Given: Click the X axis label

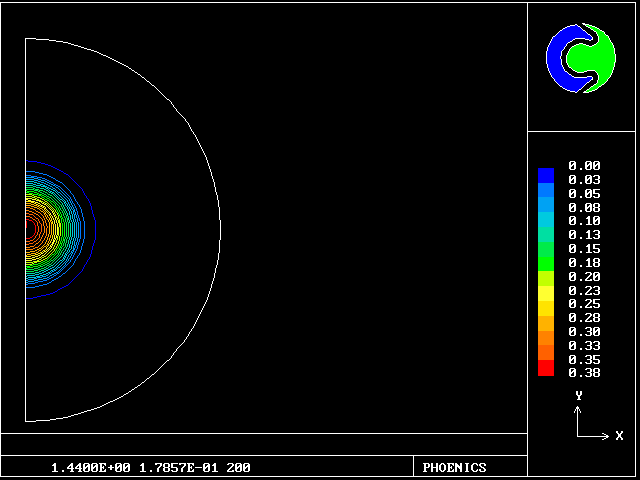Looking at the screenshot, I should [619, 436].
